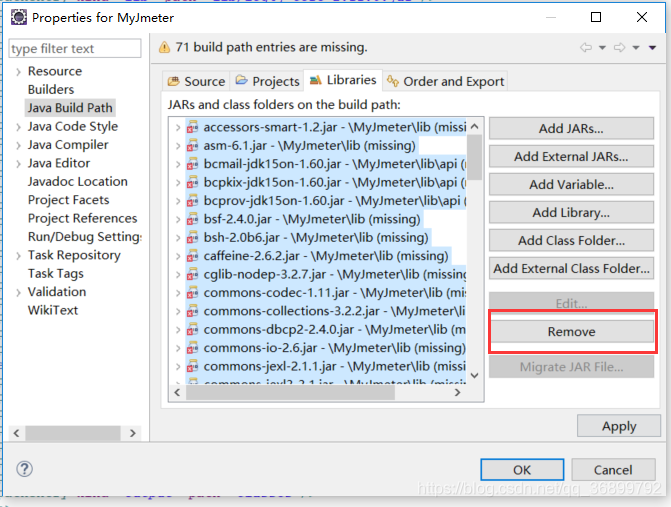Click the bcprov-jdk15on-1.60.jar jar icon

(193, 201)
